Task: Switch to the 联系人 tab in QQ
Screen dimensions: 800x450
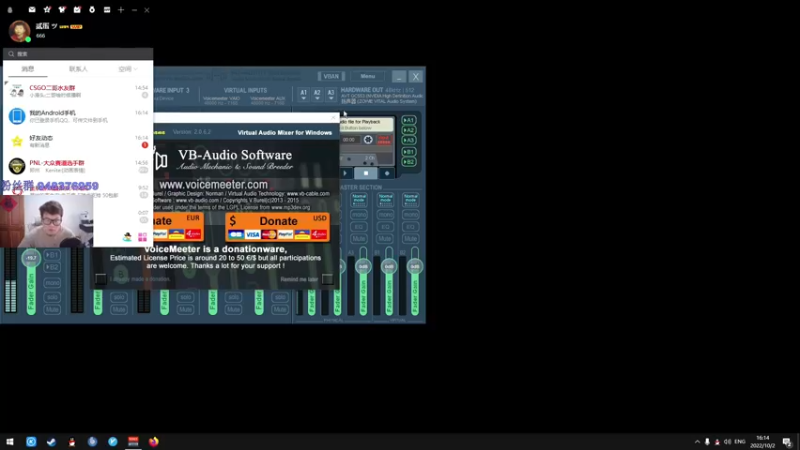Action: point(78,69)
